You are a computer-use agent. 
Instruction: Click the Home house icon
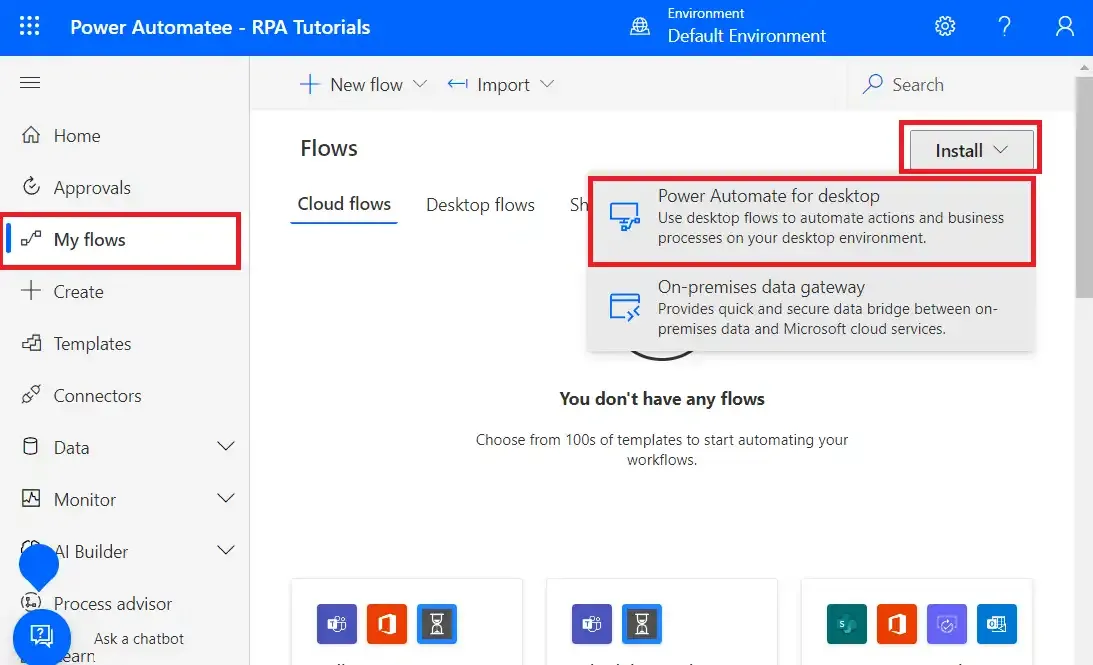(31, 135)
